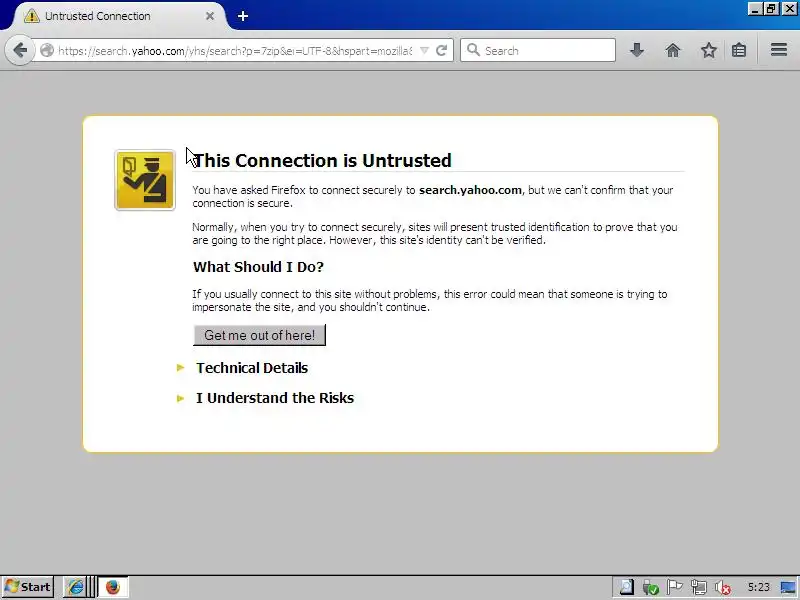Click the address bar URL field
This screenshot has height=600, width=800.
pyautogui.click(x=235, y=51)
